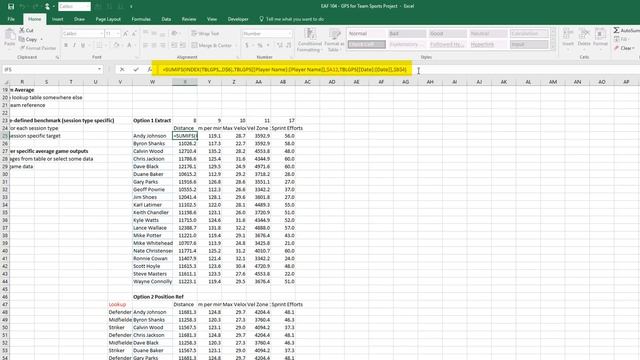Viewport: 640px width, 360px height.
Task: Confirm formula with checkmark icon
Action: click(136, 70)
